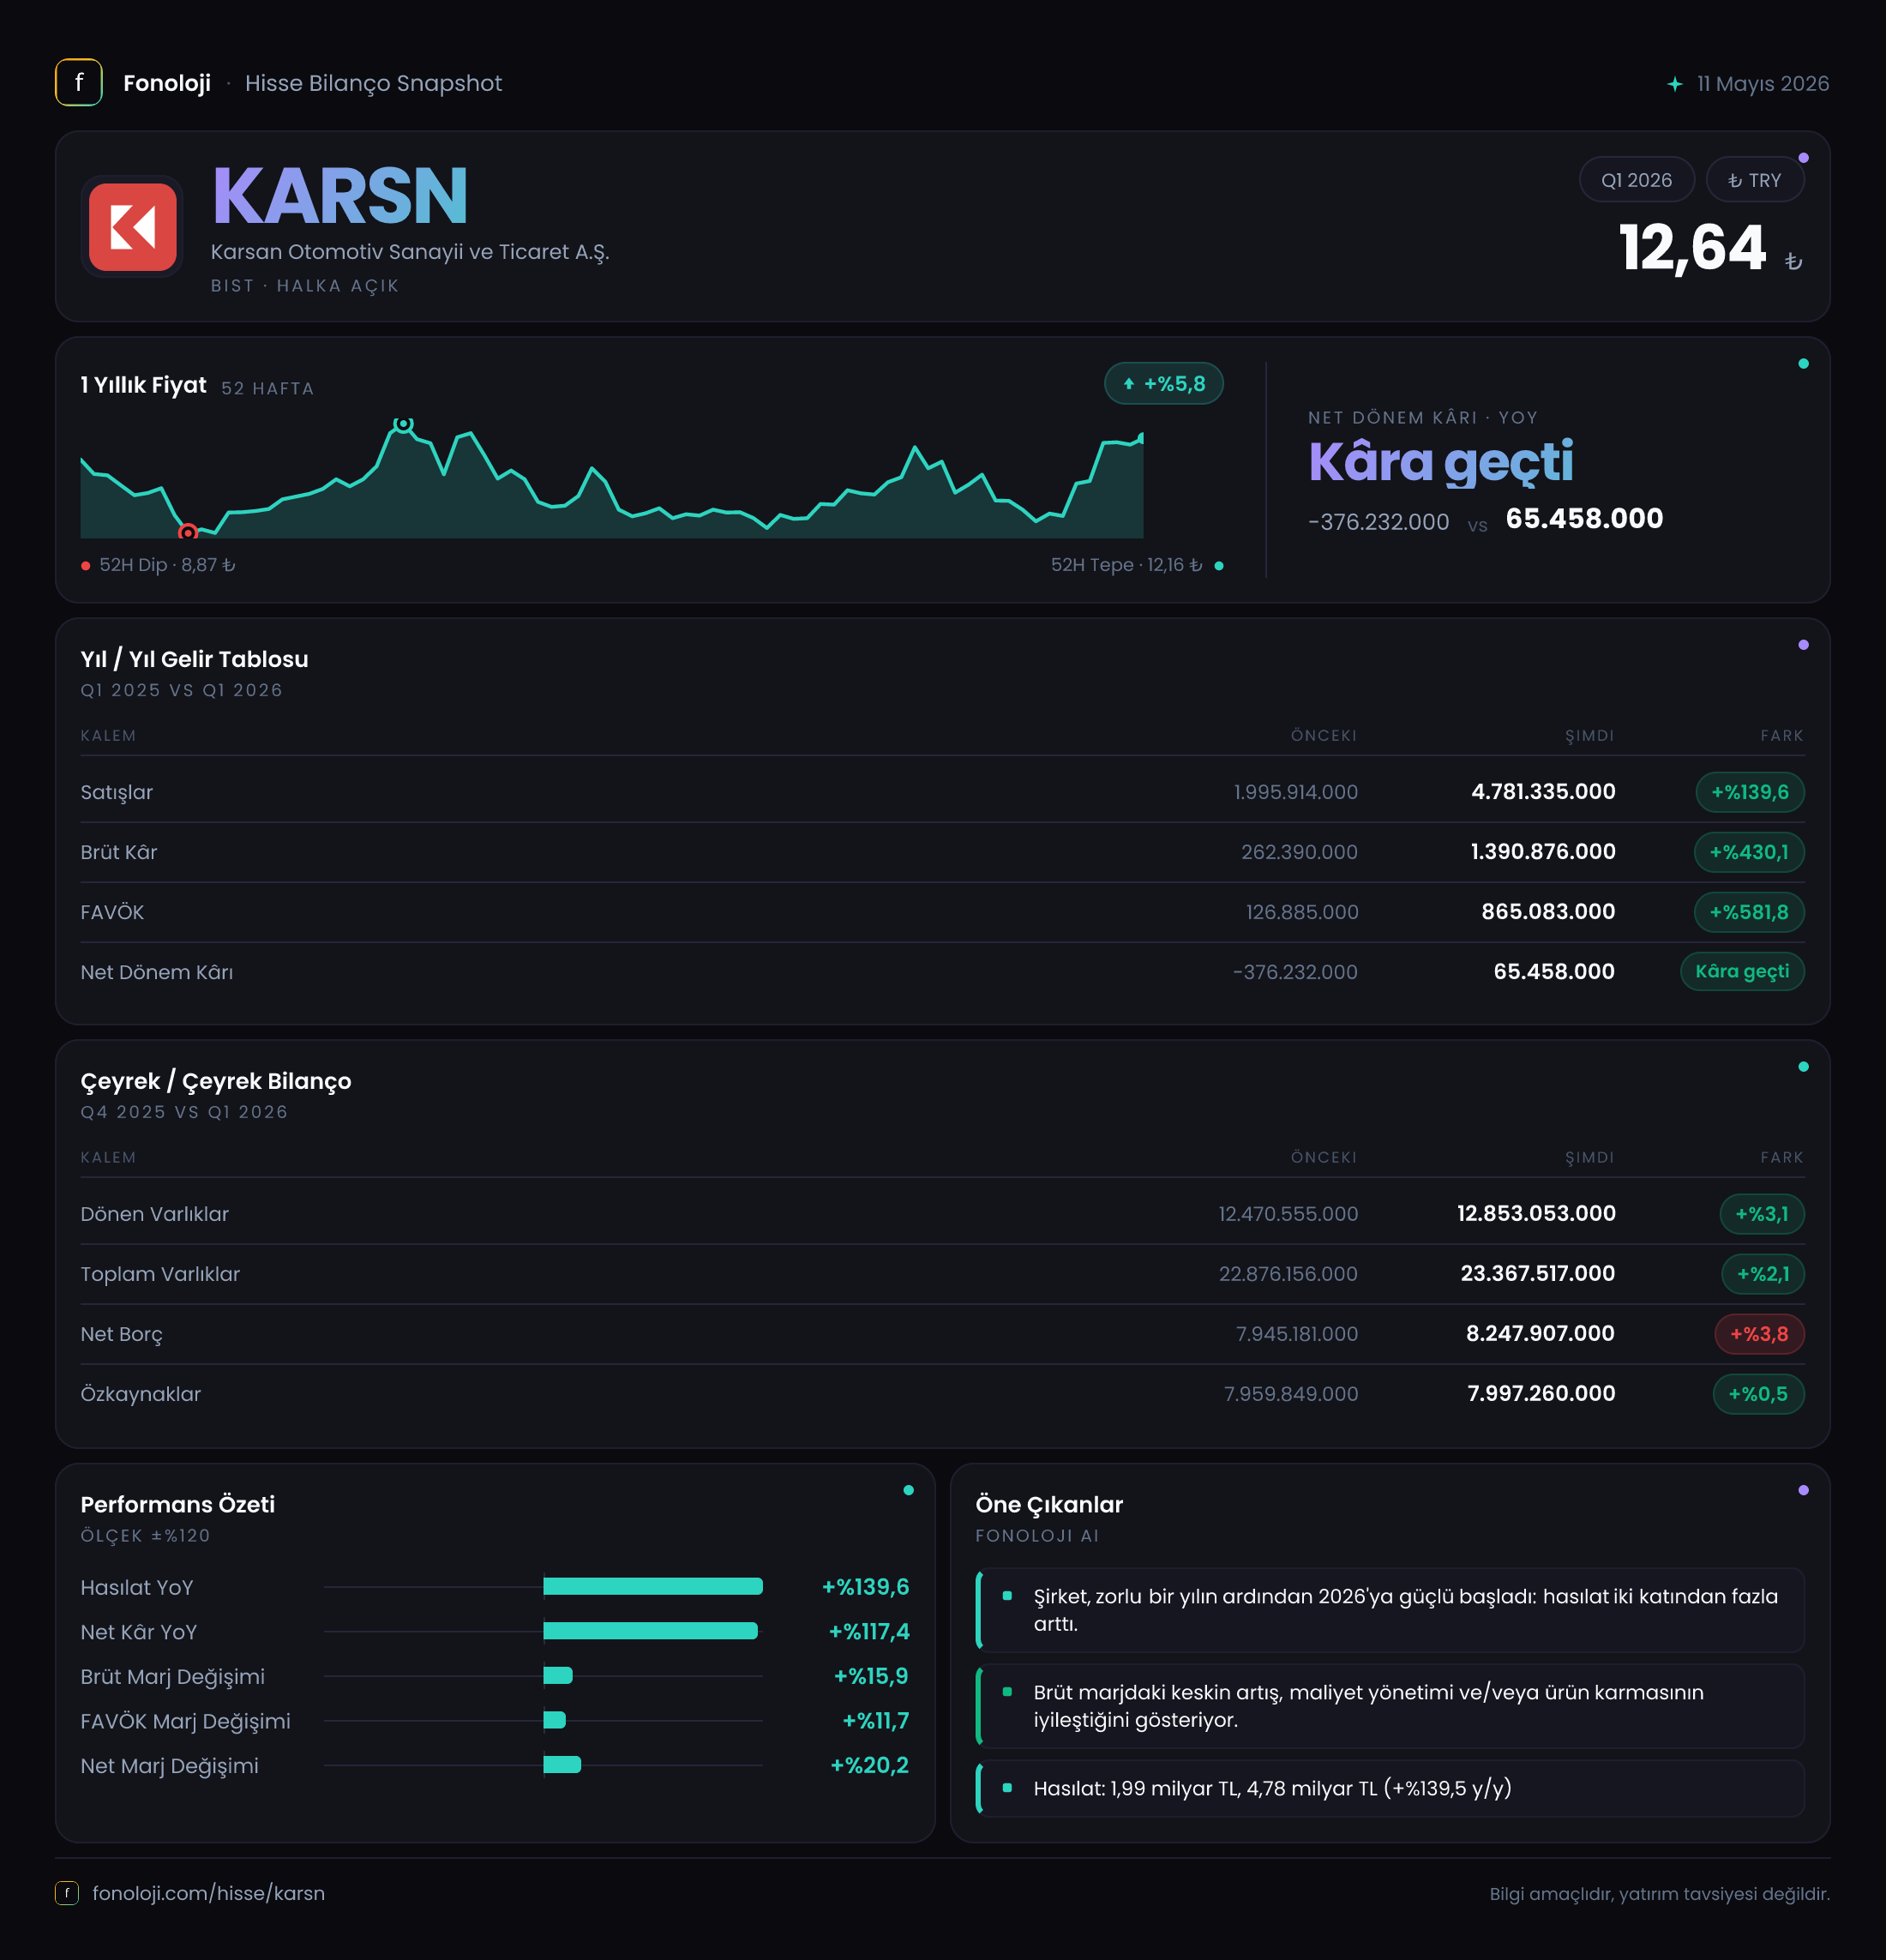Click the +%0,5 badge for Özkaynaklar
Image resolution: width=1886 pixels, height=1960 pixels.
pyautogui.click(x=1758, y=1394)
